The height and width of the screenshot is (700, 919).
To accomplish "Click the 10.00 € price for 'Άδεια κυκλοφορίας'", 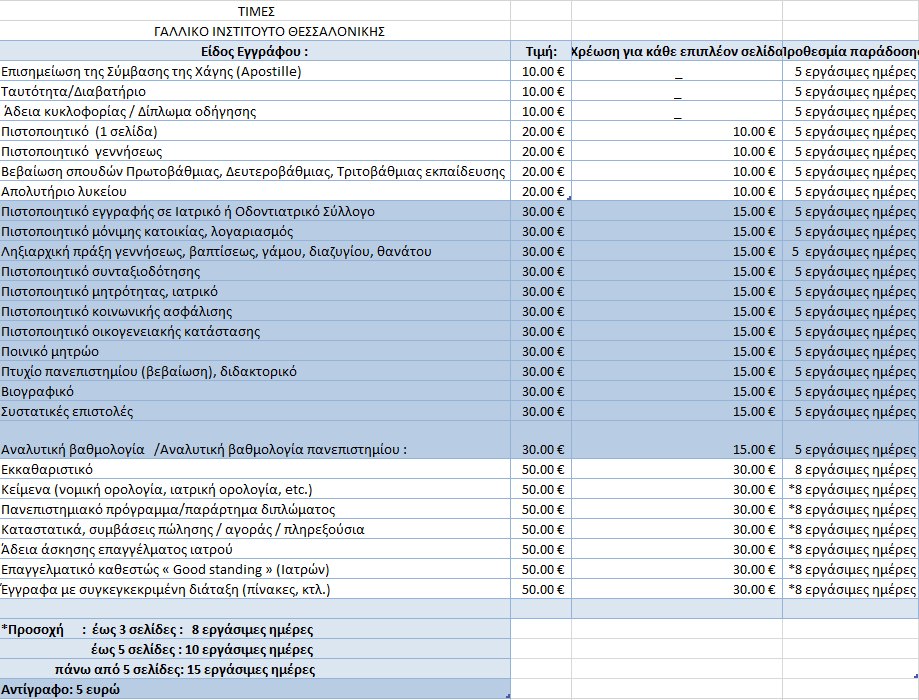I will [543, 111].
